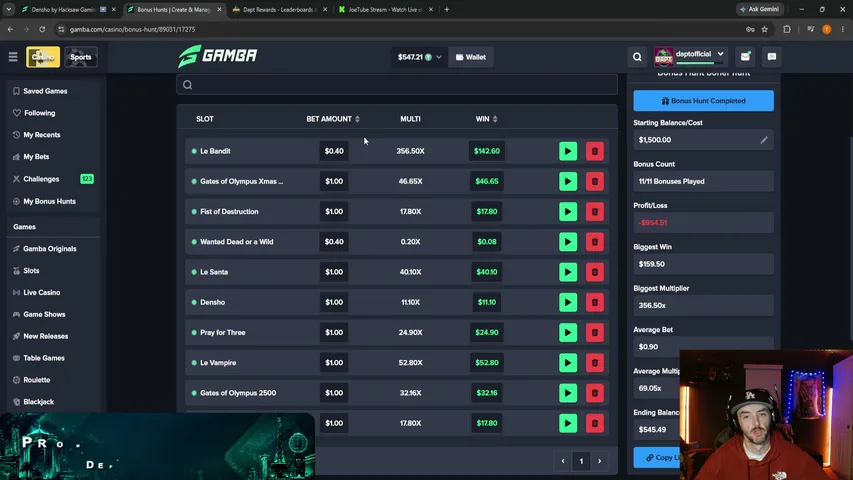This screenshot has height=480, width=853.
Task: Toggle the hamburger sidebar menu
Action: [x=13, y=57]
